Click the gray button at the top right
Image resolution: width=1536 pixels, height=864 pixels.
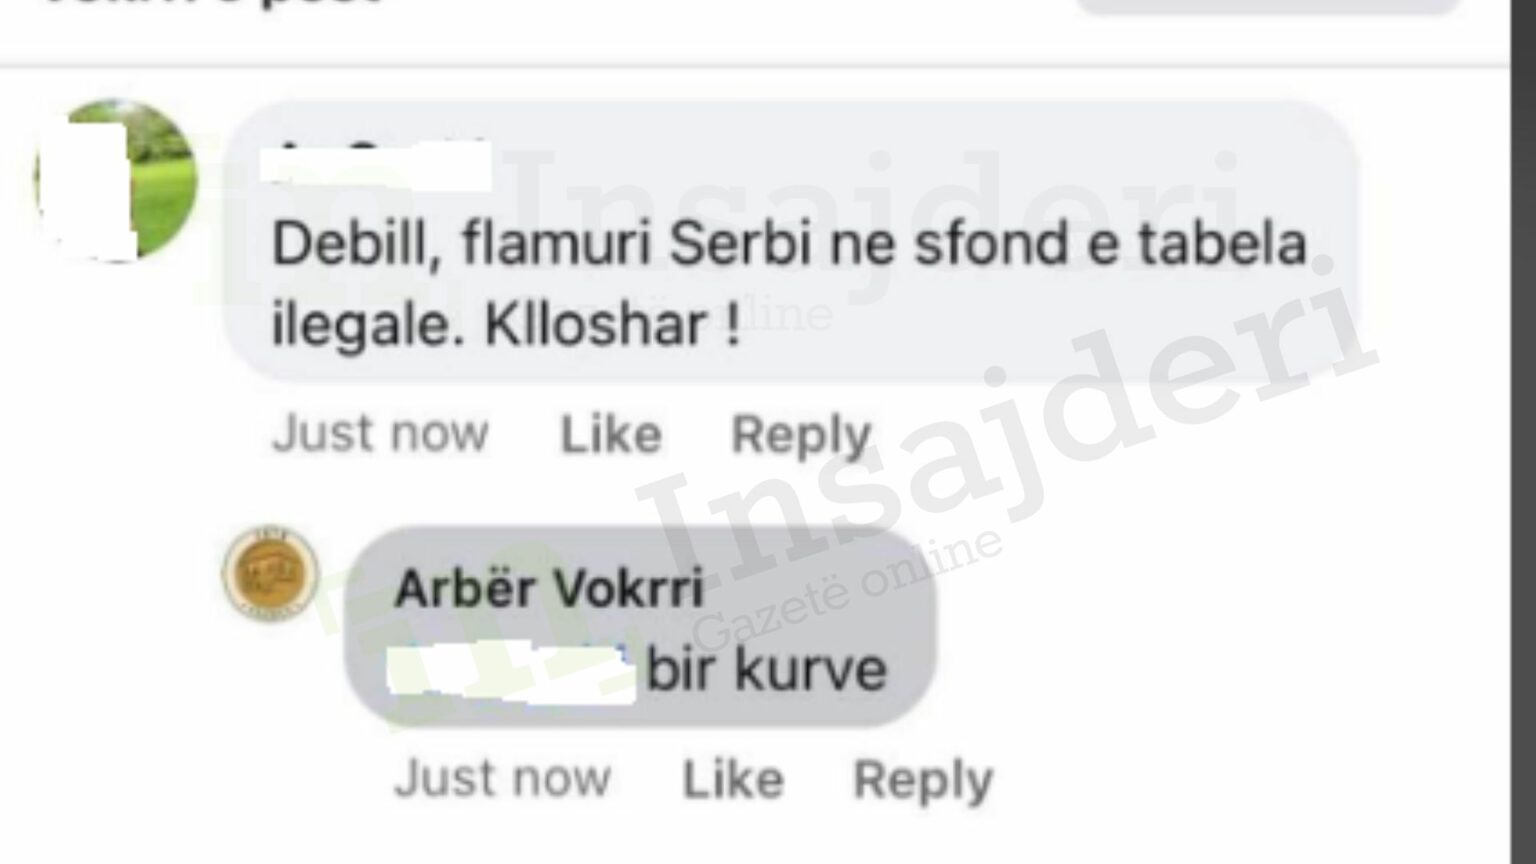1268,6
